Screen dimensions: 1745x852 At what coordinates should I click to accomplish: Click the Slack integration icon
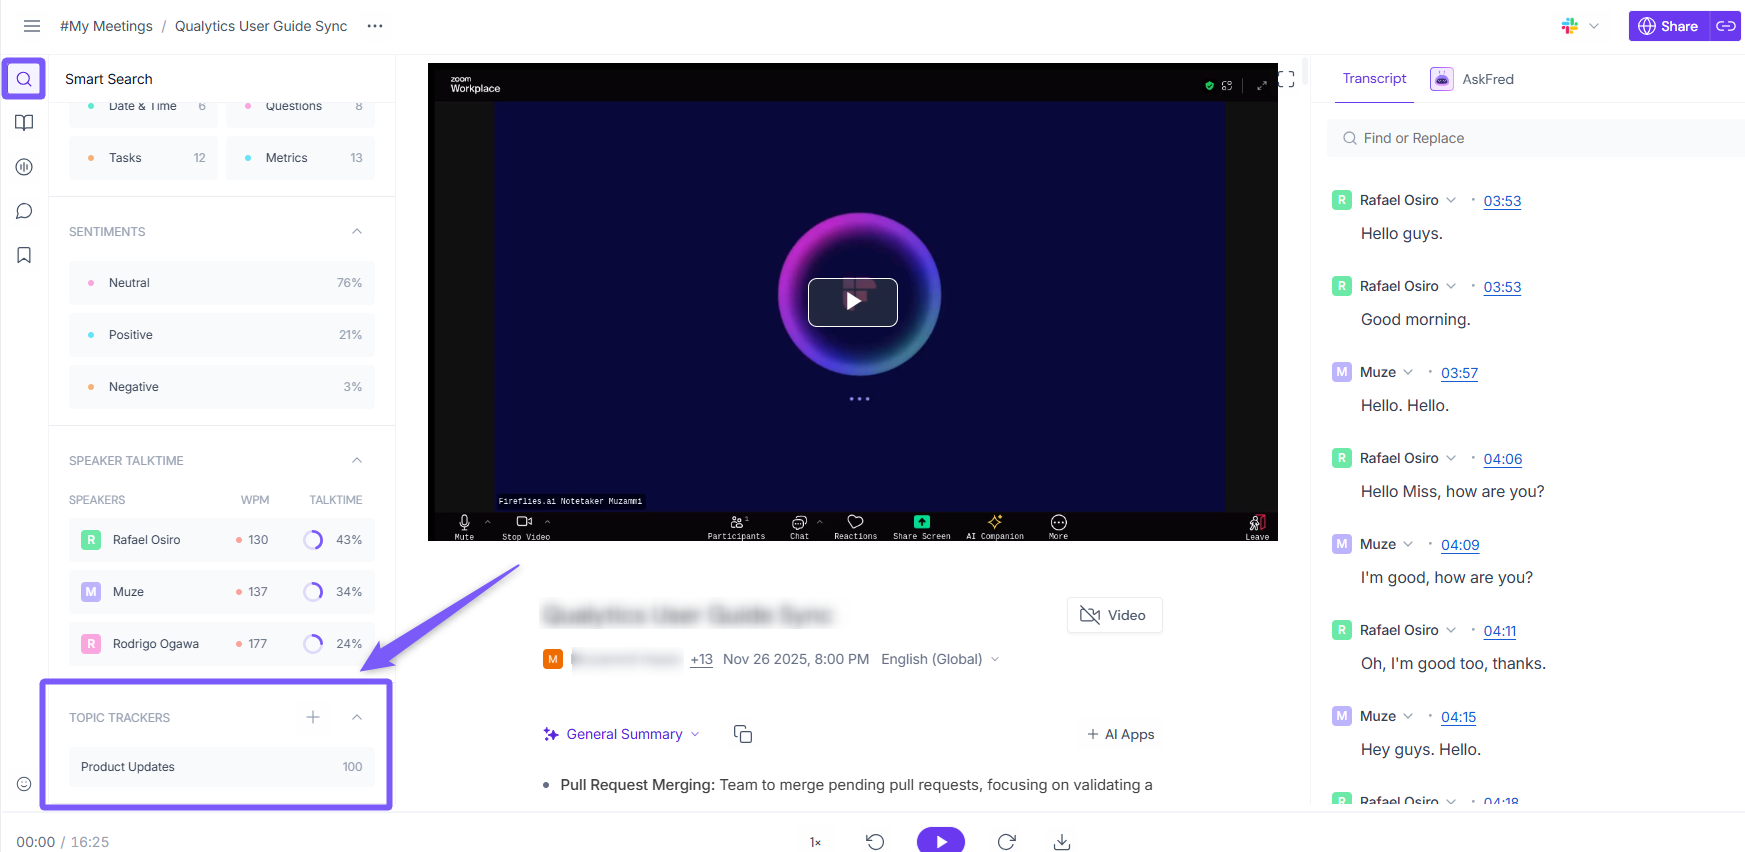[1570, 26]
